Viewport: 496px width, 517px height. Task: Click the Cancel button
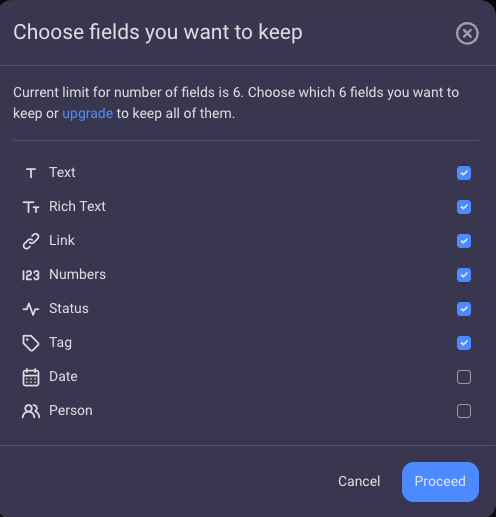(x=359, y=481)
